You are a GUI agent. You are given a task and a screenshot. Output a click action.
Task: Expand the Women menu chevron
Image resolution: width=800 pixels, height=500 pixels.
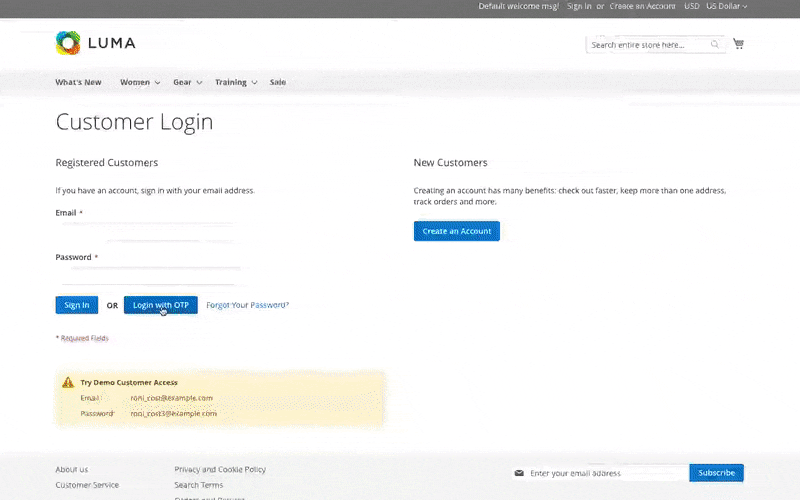157,83
